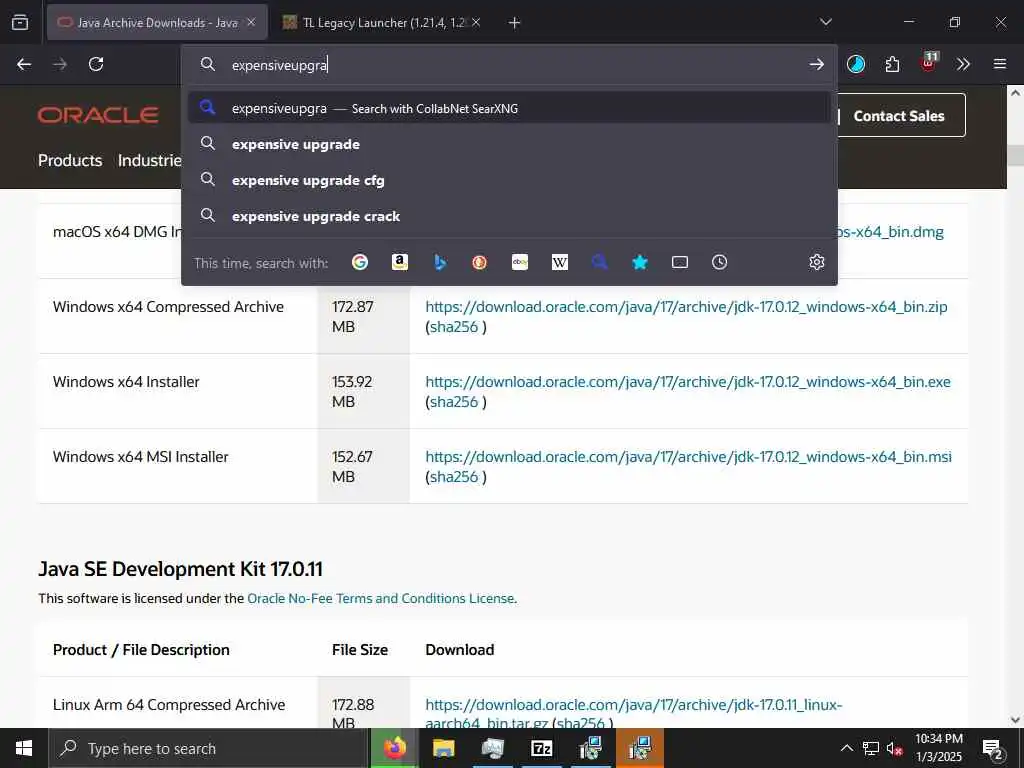This screenshot has width=1024, height=768.
Task: Open sha256 link for Windows x64 Compressed Archive
Action: click(x=454, y=327)
